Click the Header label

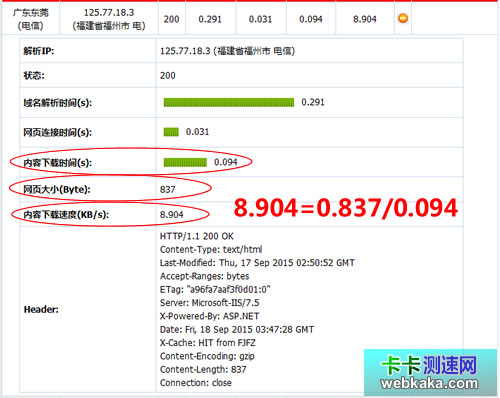coord(41,309)
